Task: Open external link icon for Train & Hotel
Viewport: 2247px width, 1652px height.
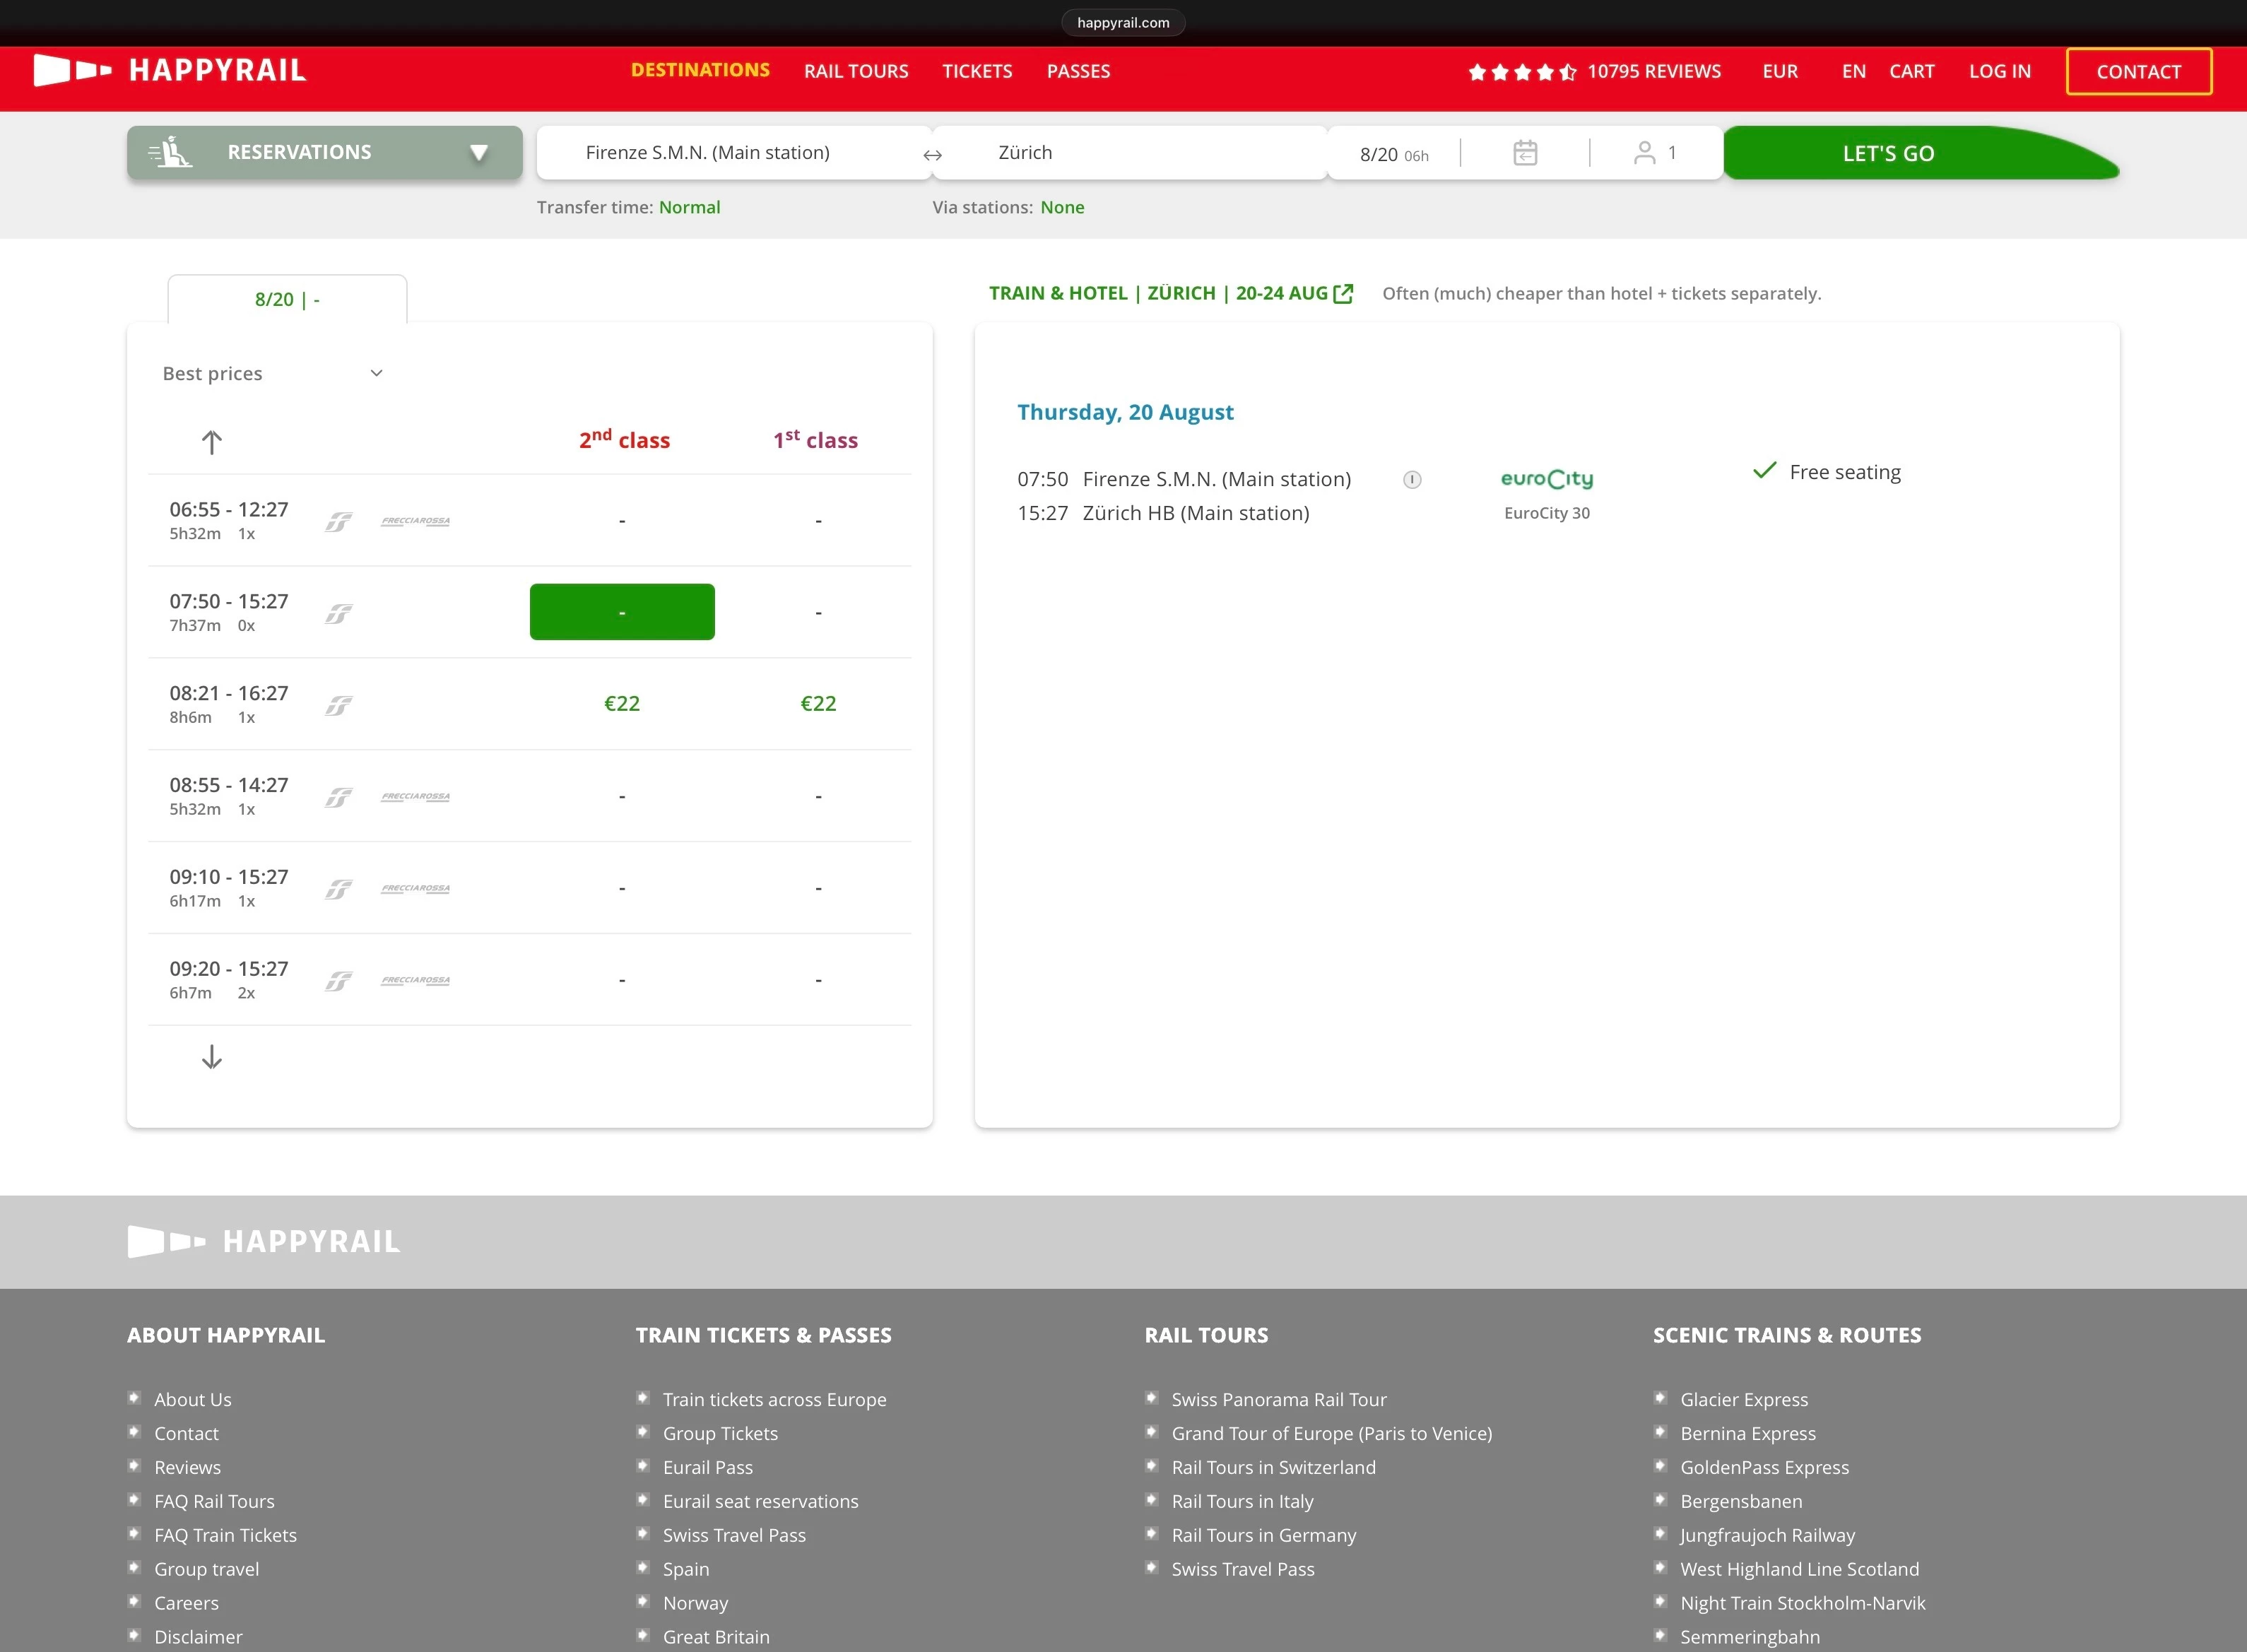Action: 1343,294
